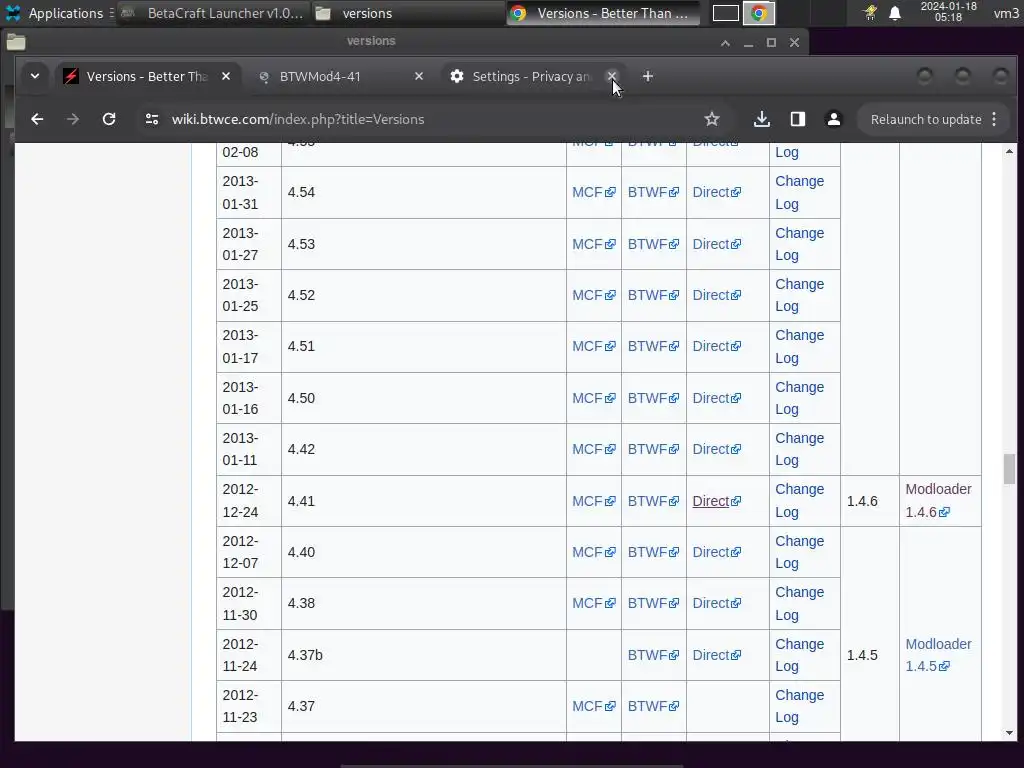Select the Minecraft version cell 1.4.5
Viewport: 1024px width, 768px height.
coord(870,655)
